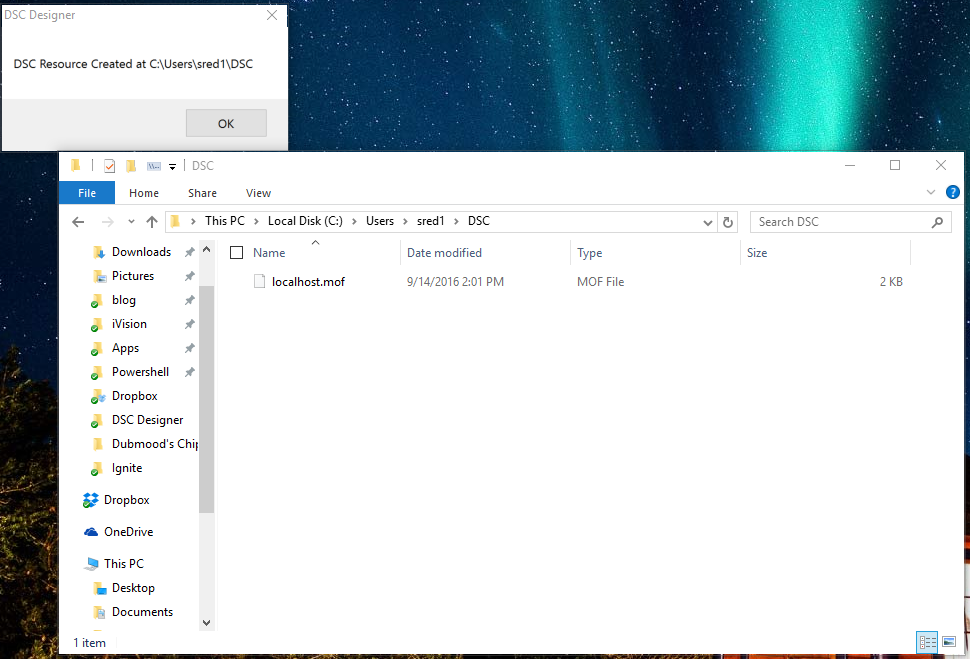Unpin Downloads using its pin icon

pyautogui.click(x=190, y=252)
